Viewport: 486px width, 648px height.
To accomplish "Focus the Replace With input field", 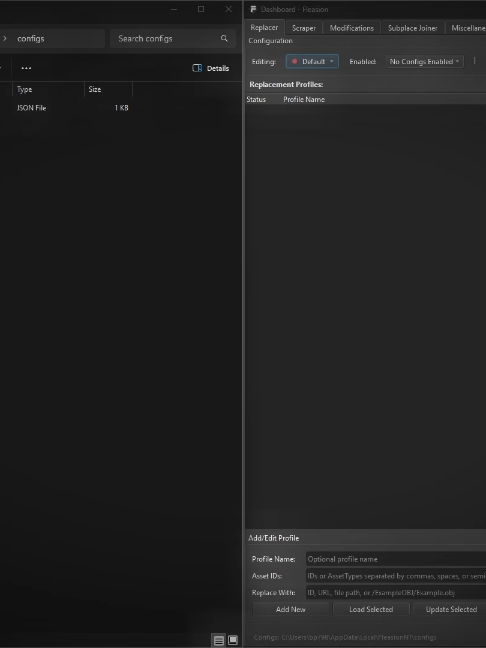I will click(396, 593).
